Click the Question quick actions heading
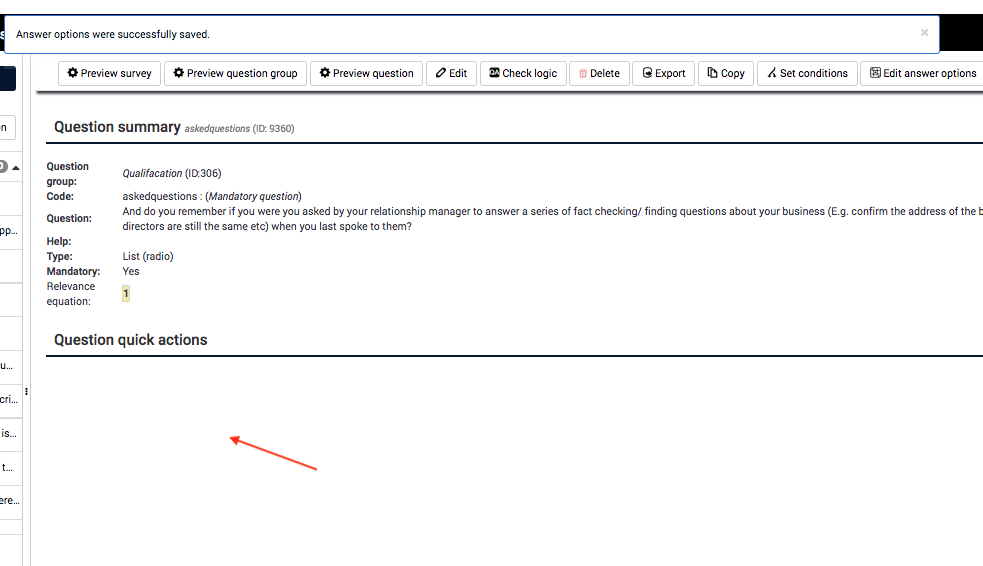Image resolution: width=983 pixels, height=566 pixels. 130,340
